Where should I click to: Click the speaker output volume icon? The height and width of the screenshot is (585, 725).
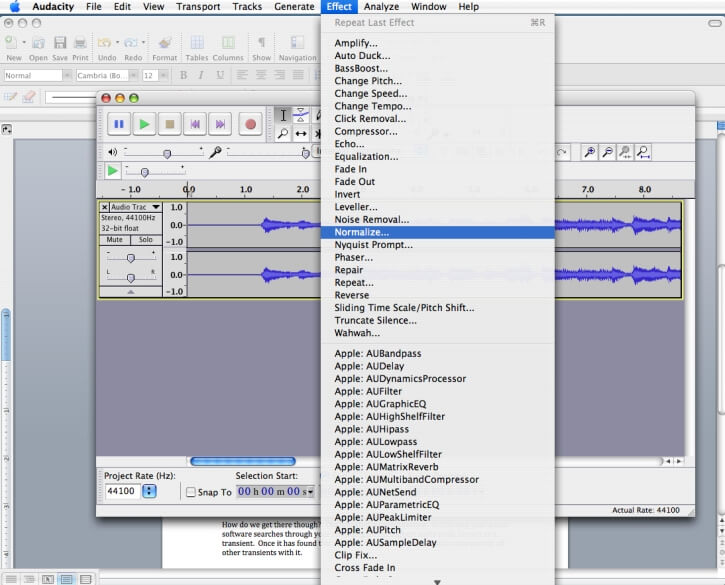(112, 152)
